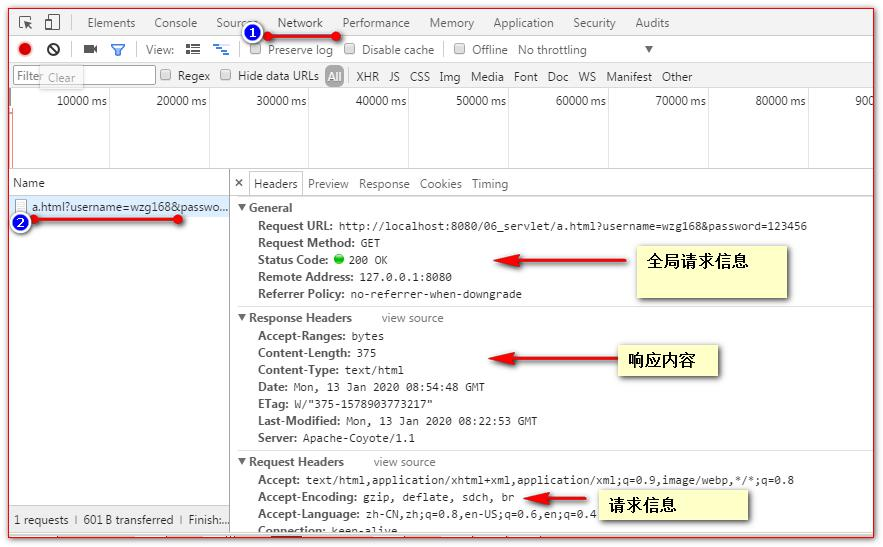Image resolution: width=883 pixels, height=547 pixels.
Task: Switch to the Network panel tab
Action: pos(300,23)
